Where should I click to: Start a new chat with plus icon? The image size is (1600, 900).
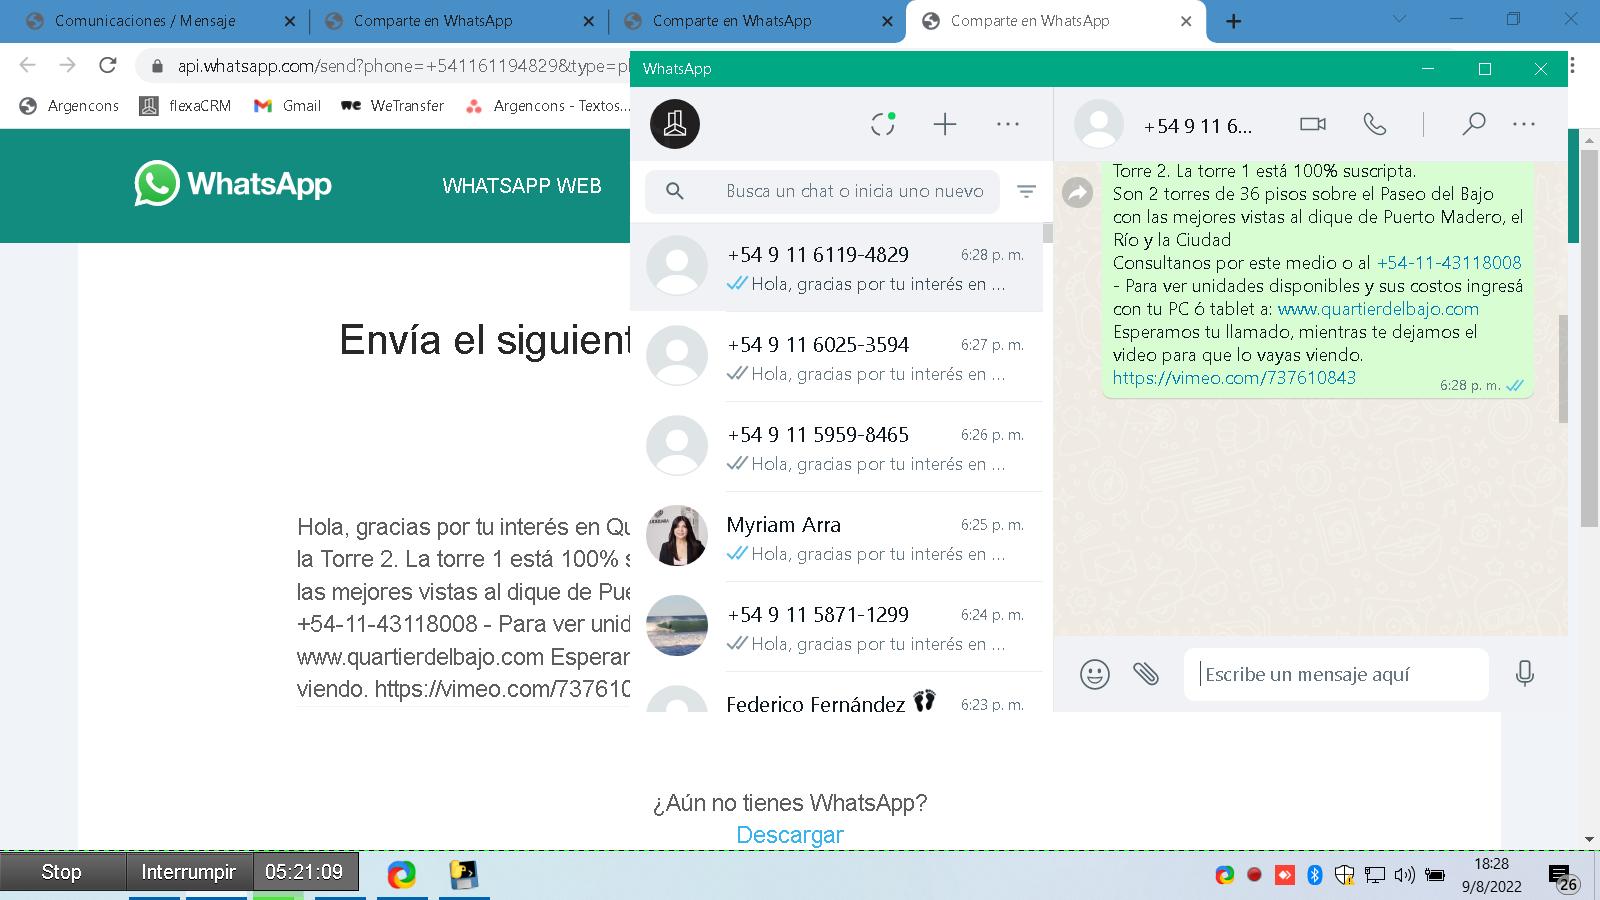point(945,124)
